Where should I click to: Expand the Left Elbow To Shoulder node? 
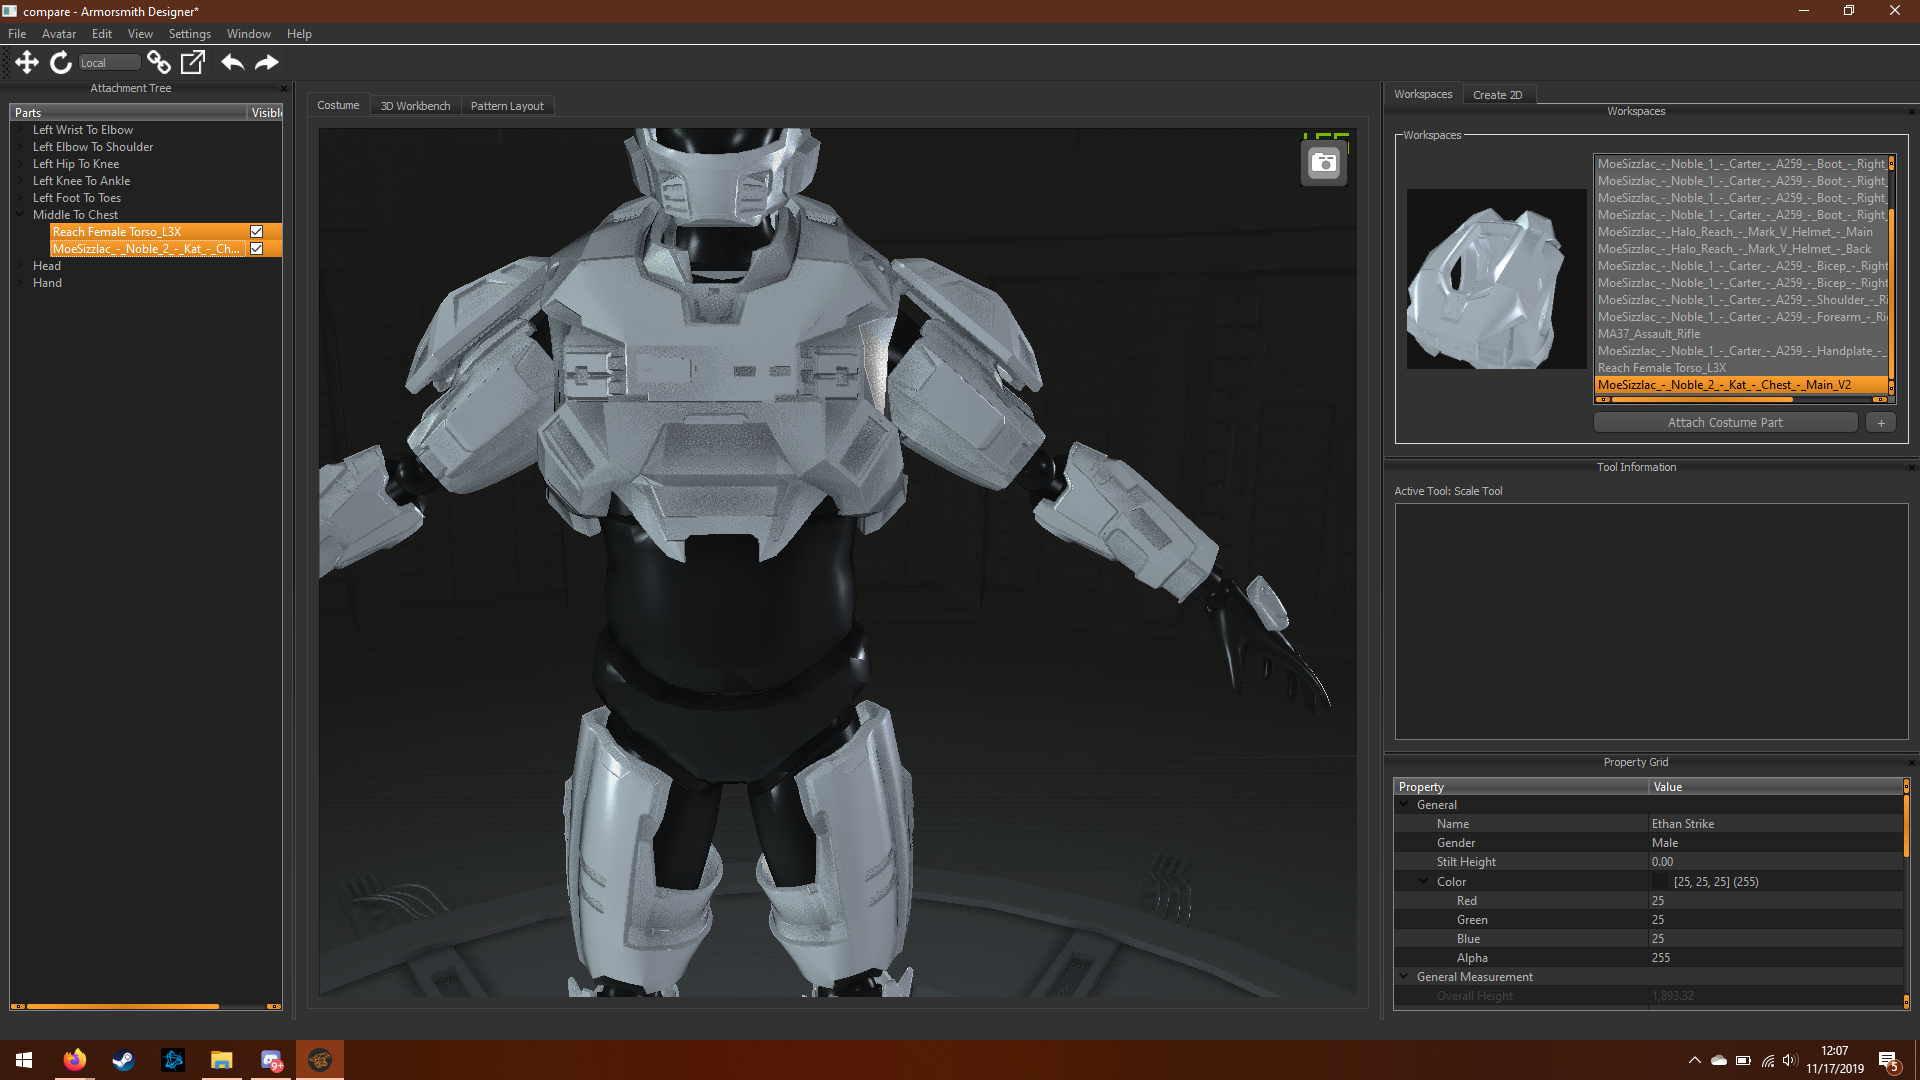[x=20, y=147]
